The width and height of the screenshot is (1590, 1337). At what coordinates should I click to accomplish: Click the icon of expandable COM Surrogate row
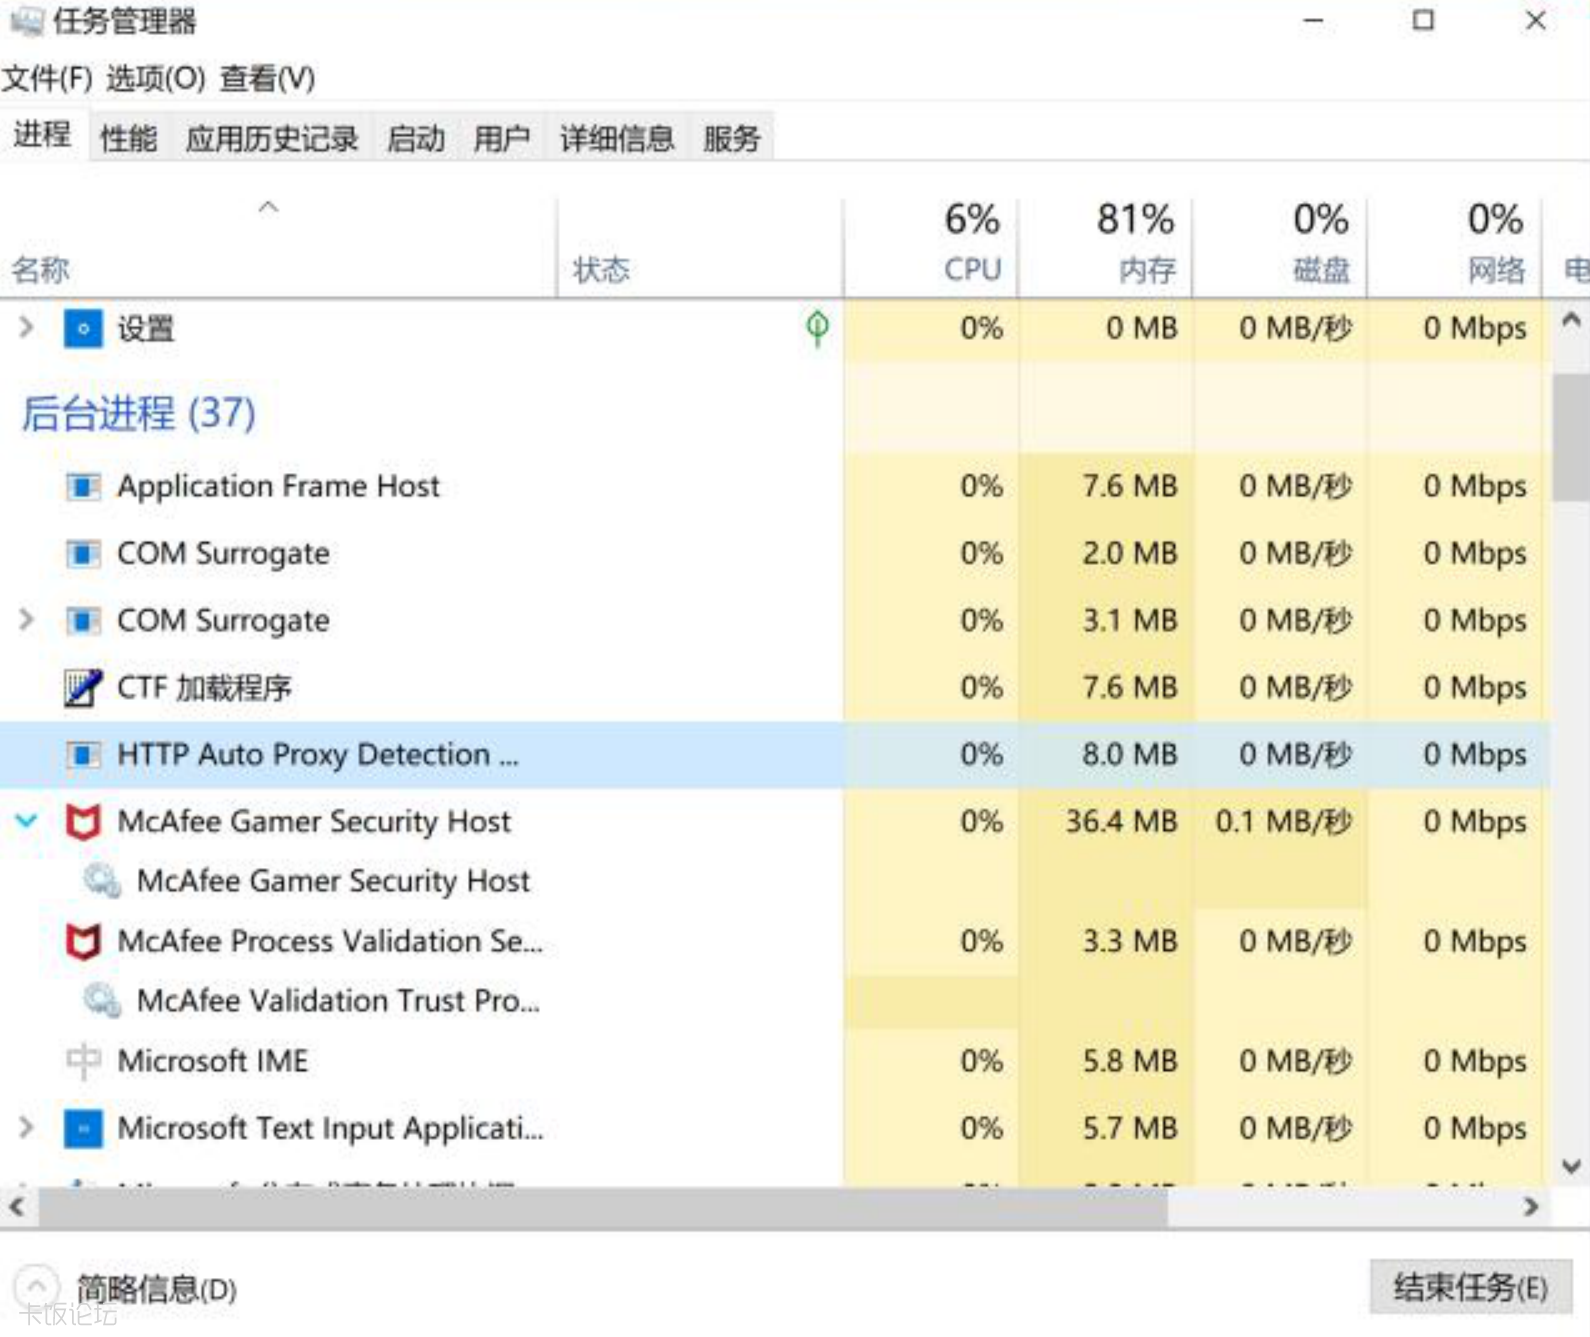(x=83, y=621)
